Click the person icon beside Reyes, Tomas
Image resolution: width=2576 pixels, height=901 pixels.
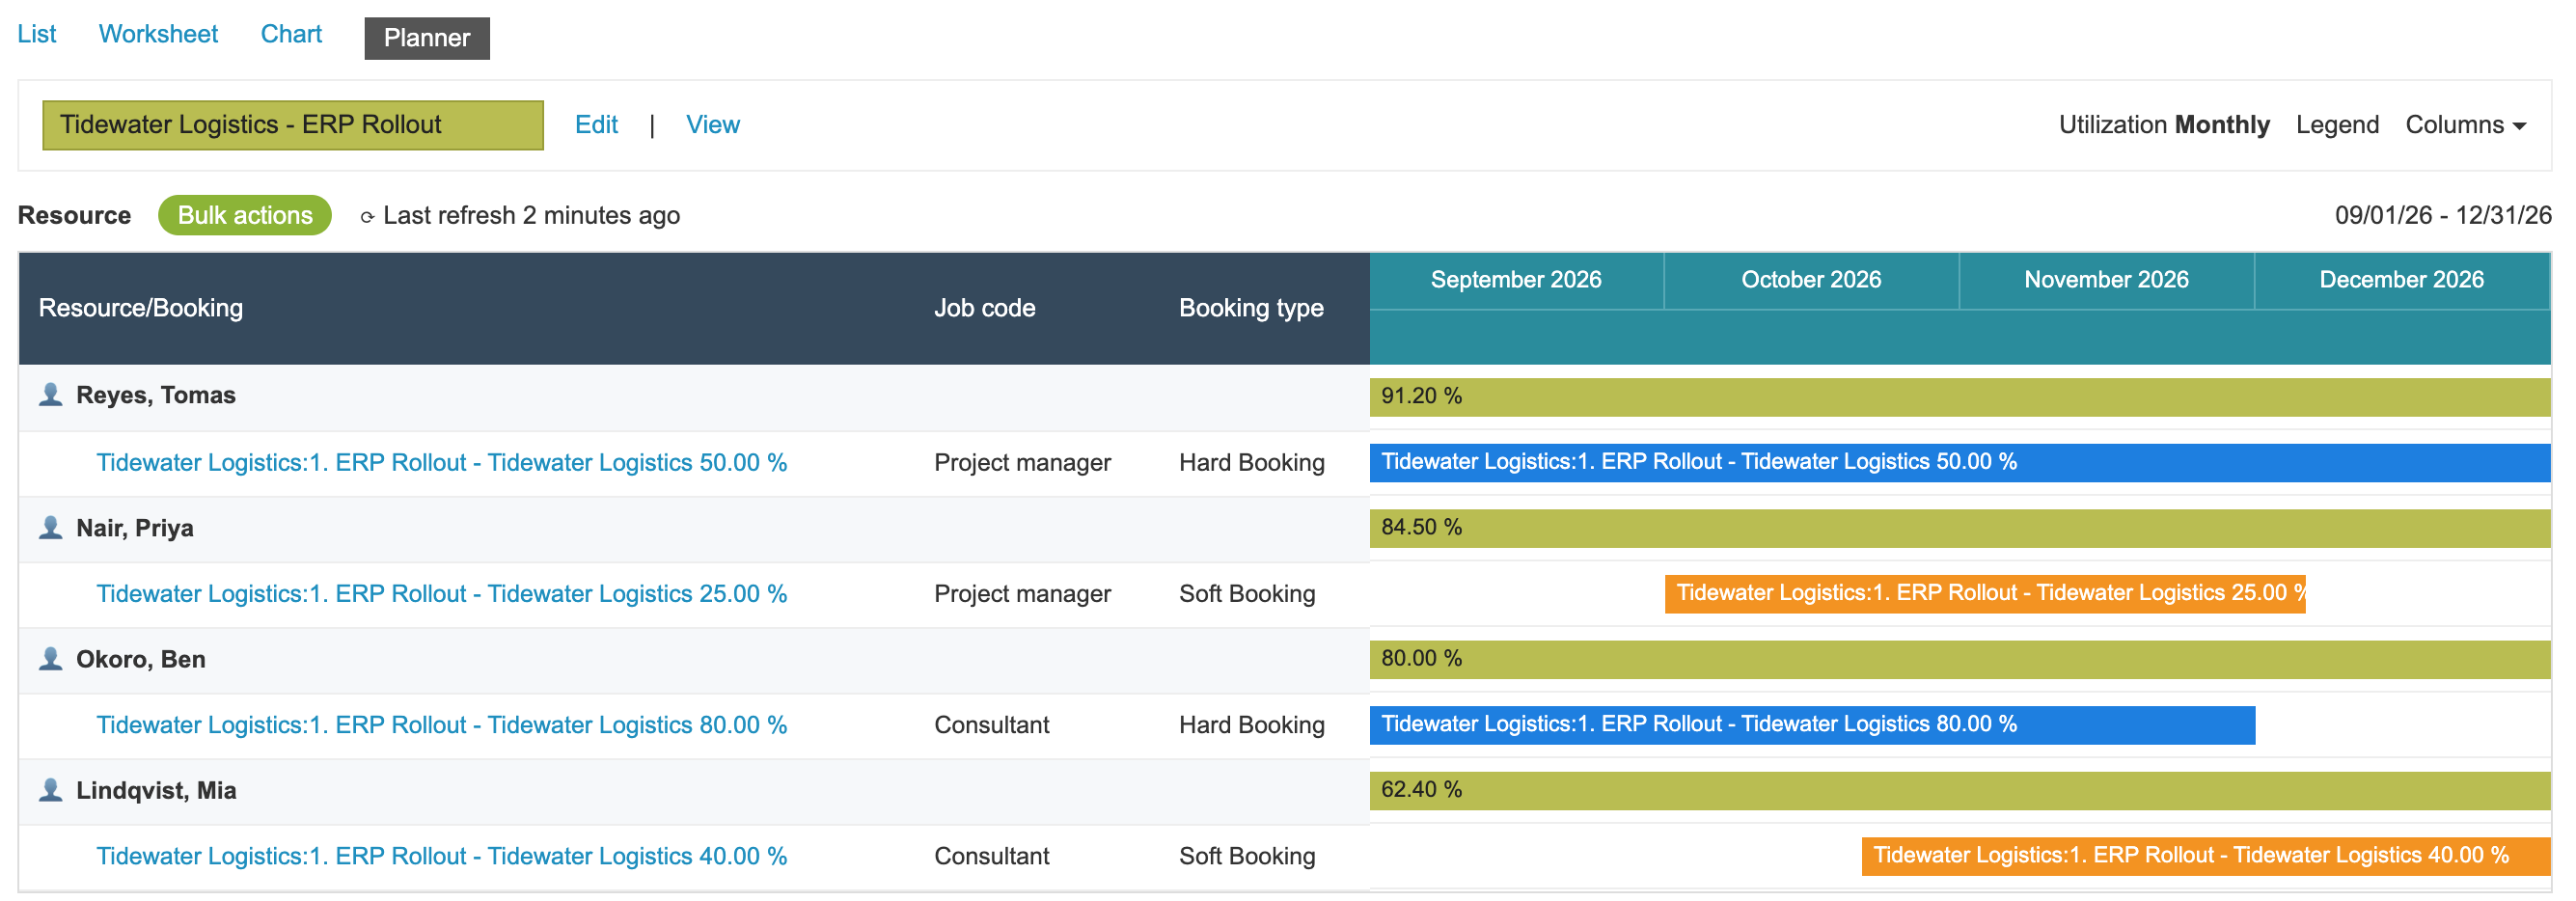(x=50, y=395)
